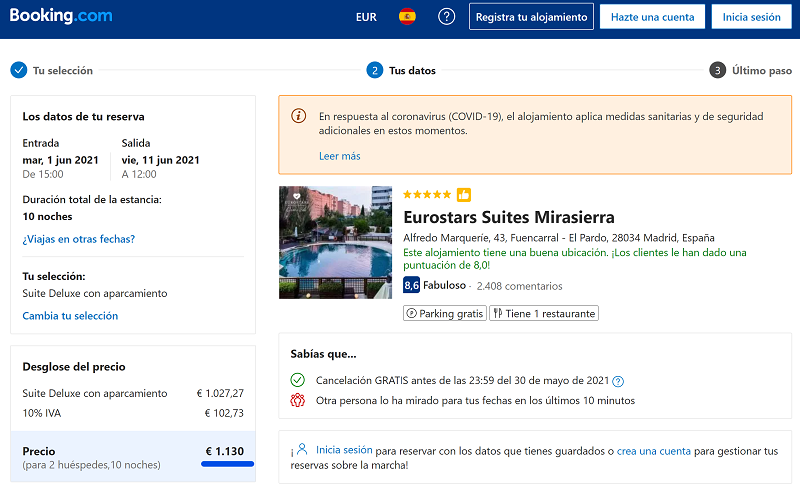Image resolution: width=800 pixels, height=491 pixels.
Task: Click the A 12:00 check-out time
Action: click(139, 175)
